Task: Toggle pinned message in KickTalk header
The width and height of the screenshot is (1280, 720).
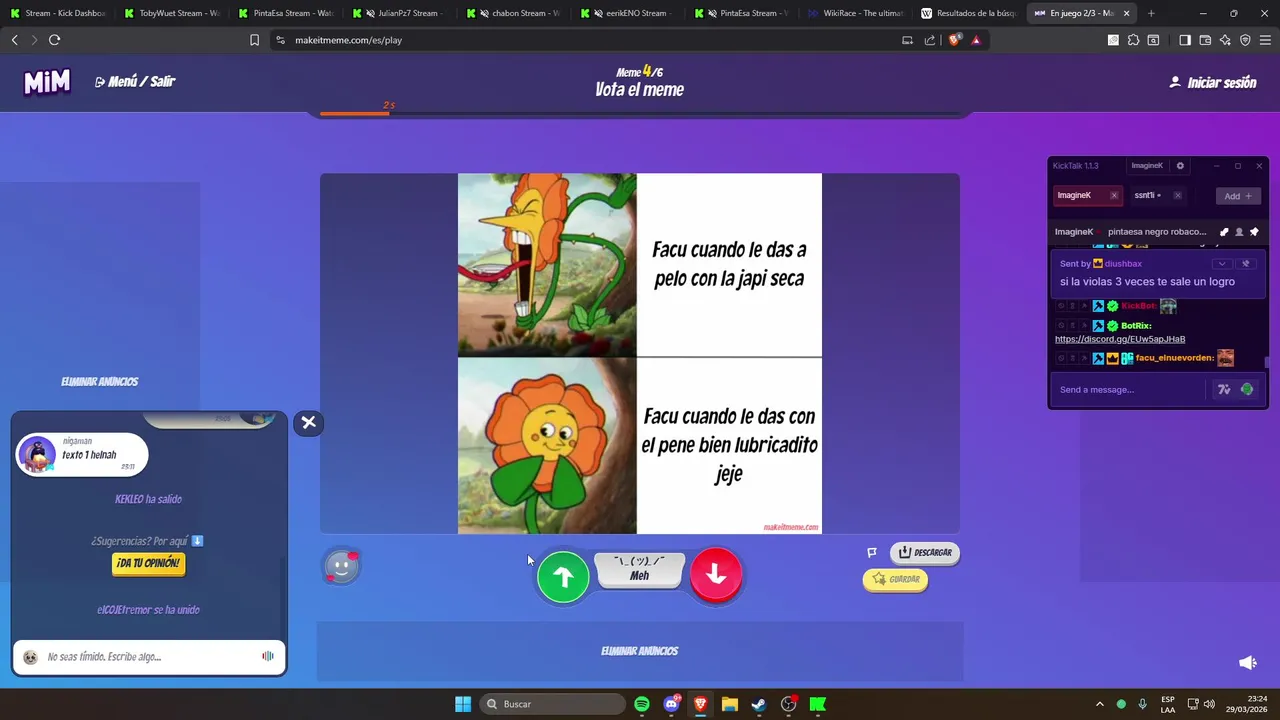Action: click(1254, 232)
